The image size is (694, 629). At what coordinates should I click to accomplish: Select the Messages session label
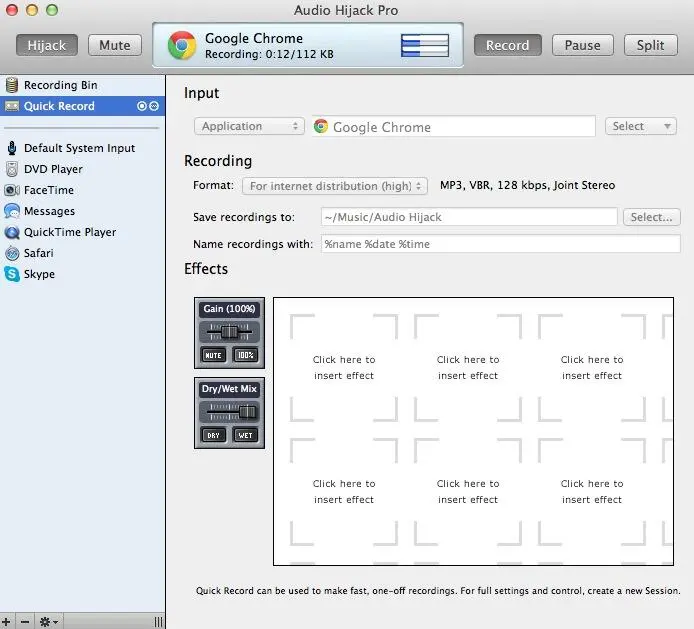[49, 211]
